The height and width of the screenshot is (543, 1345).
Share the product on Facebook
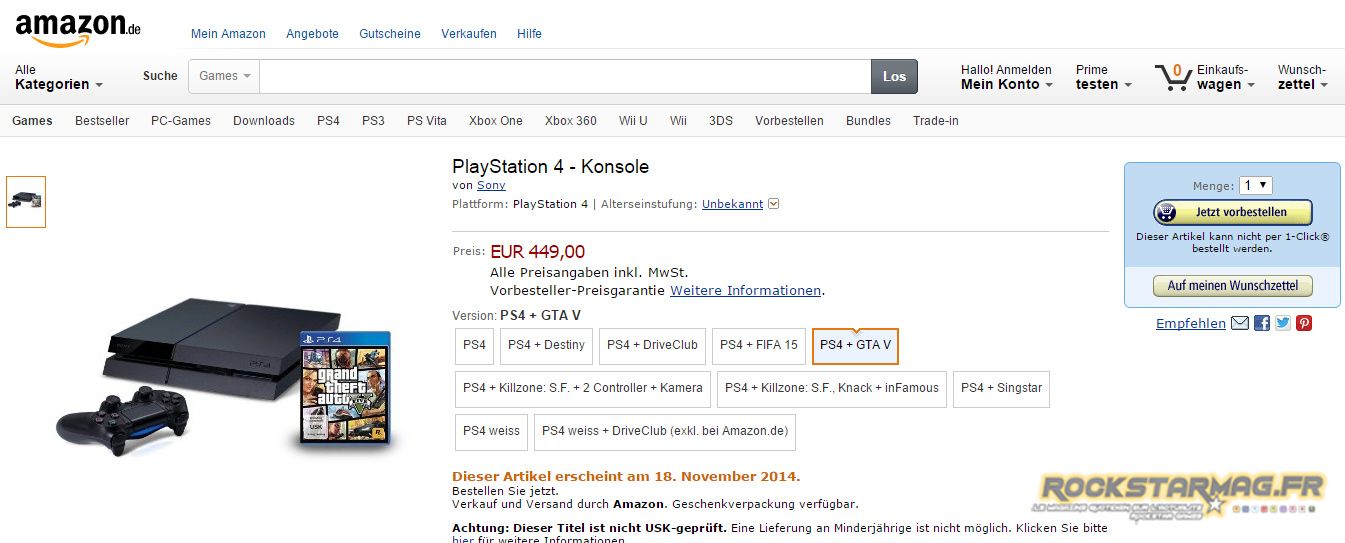[x=1262, y=323]
